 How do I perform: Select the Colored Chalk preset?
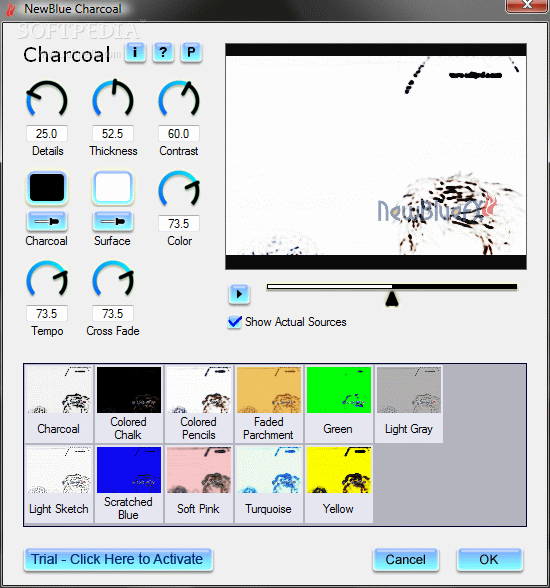pyautogui.click(x=129, y=403)
